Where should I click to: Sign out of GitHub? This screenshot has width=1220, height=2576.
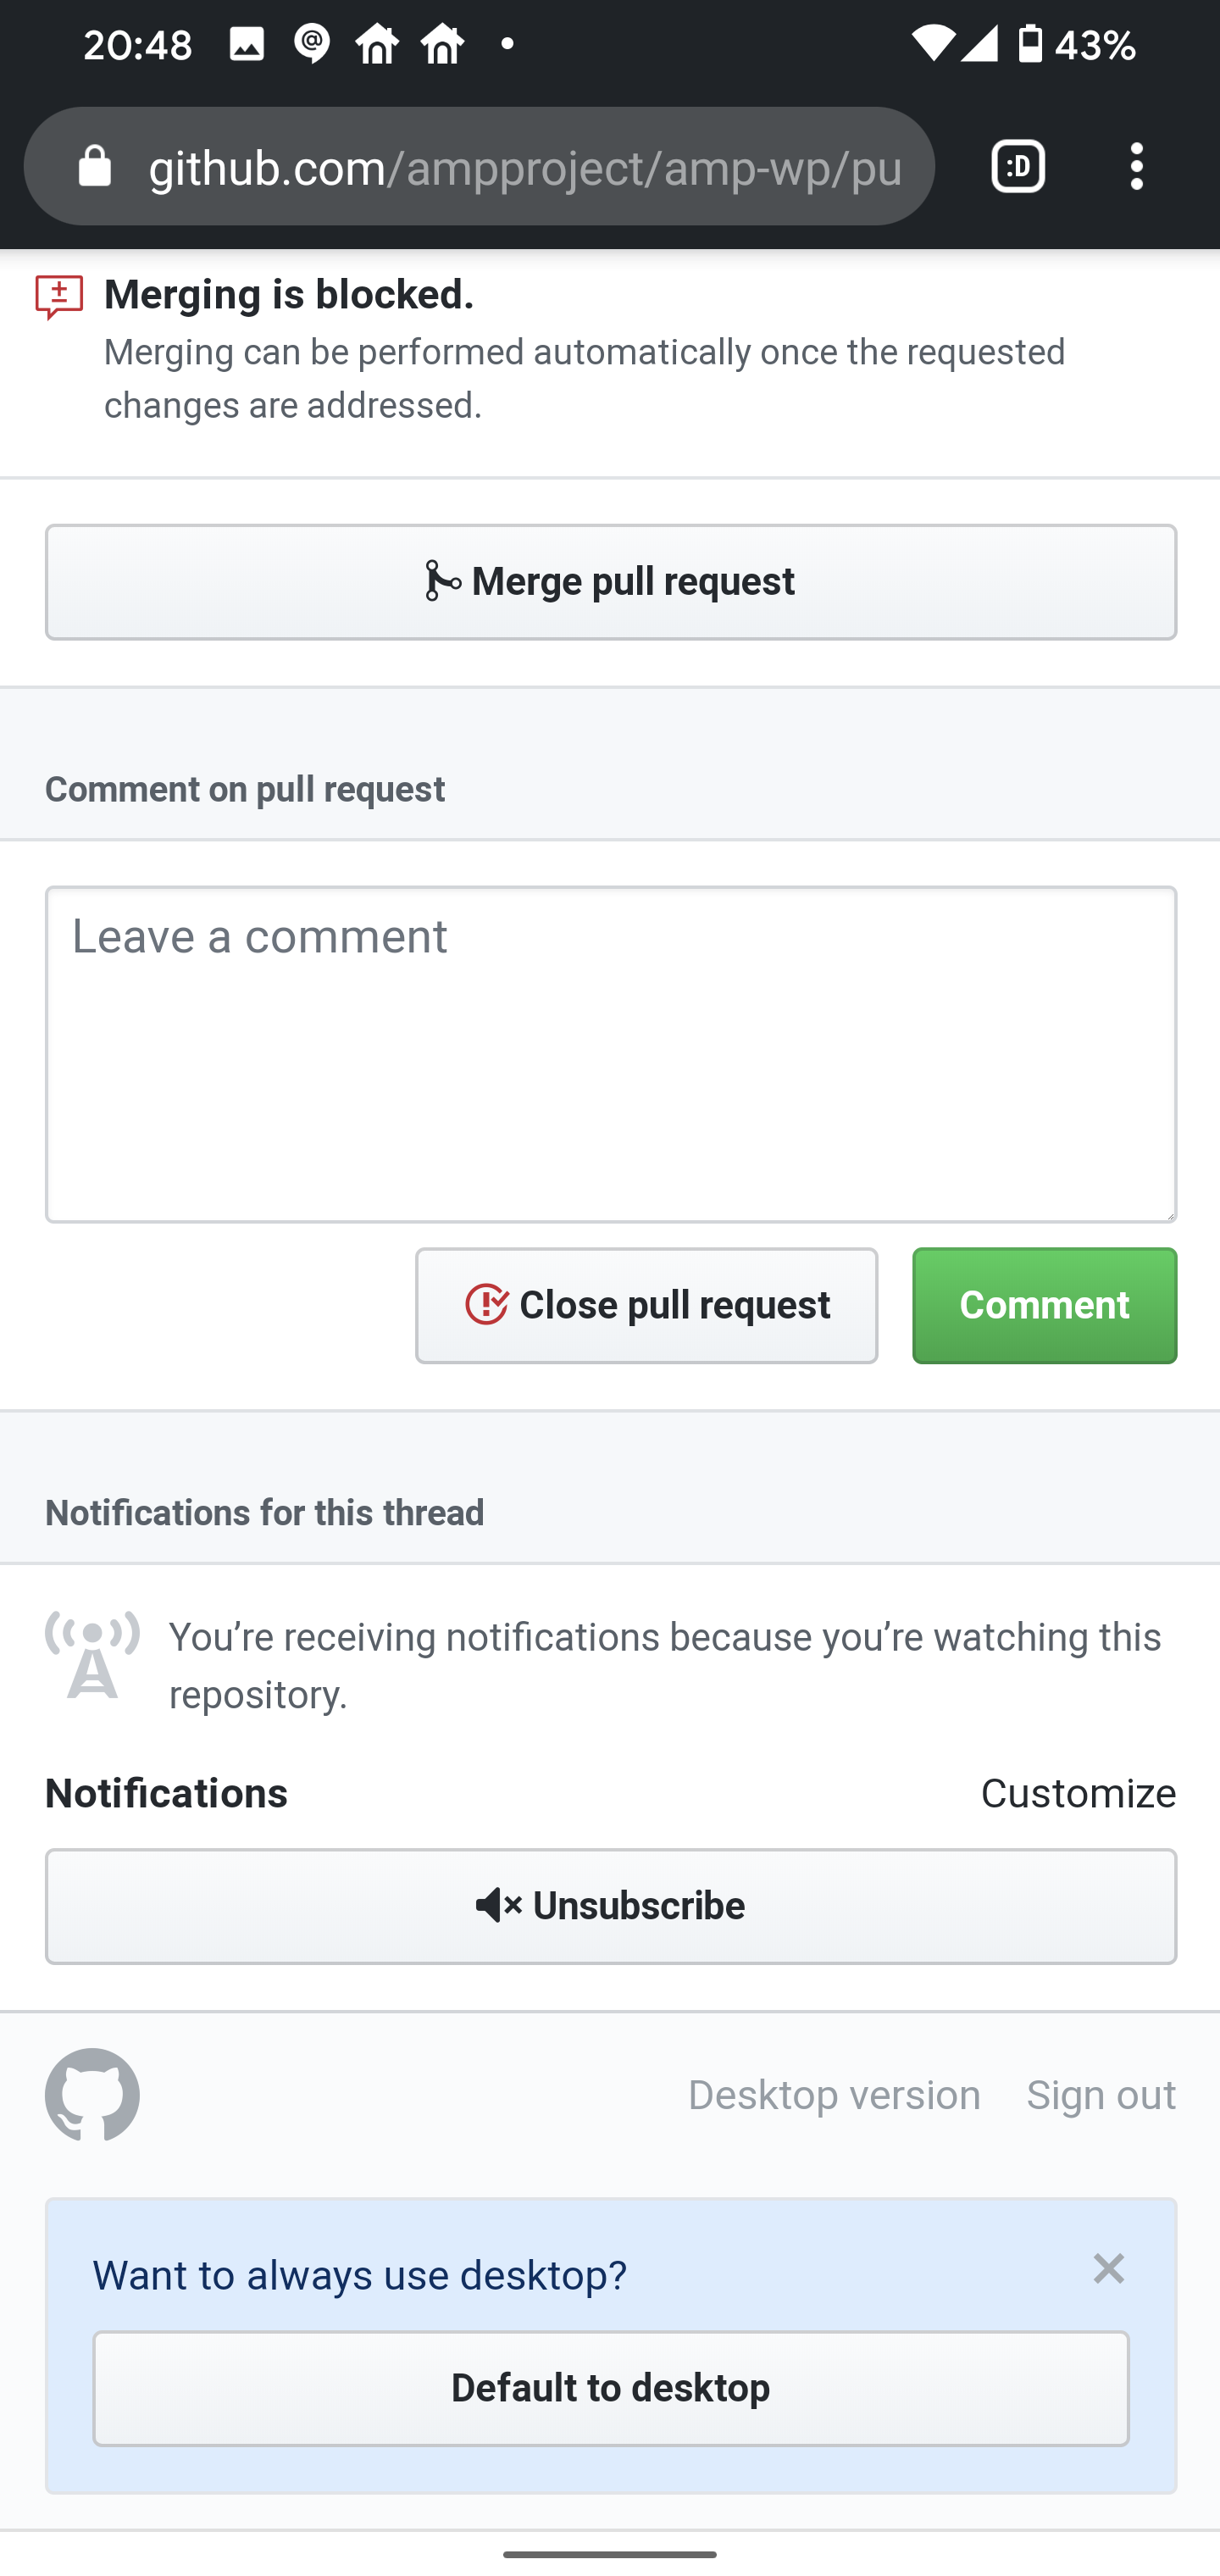point(1101,2095)
